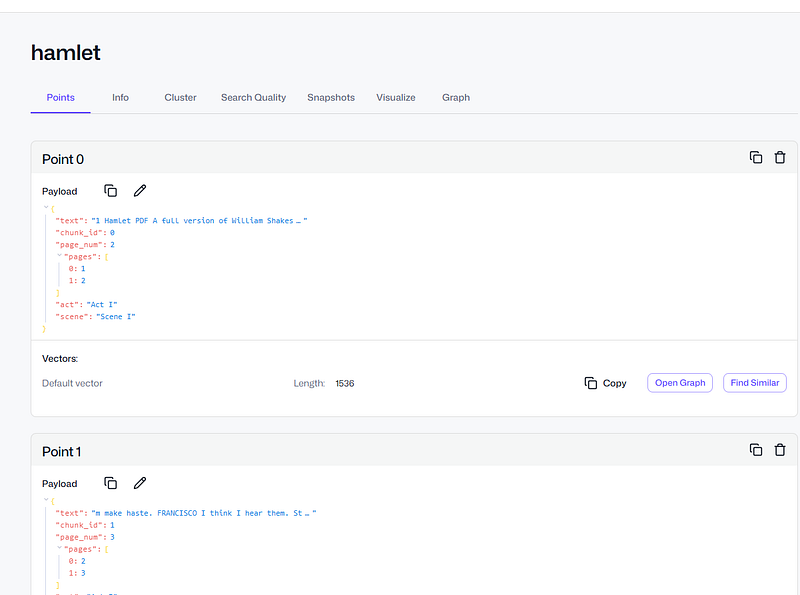Click the "0: 1" pages entry in Point 0
The height and width of the screenshot is (595, 800).
coord(77,269)
